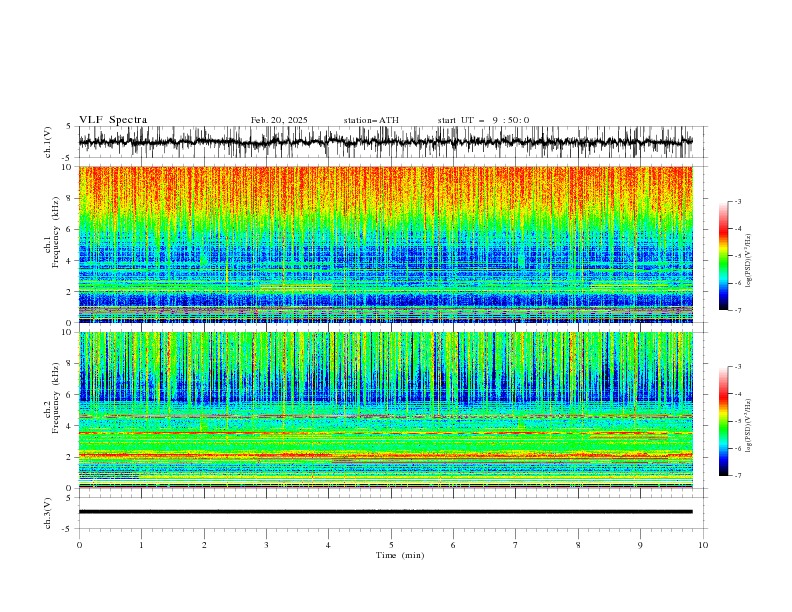Click the 'VLF Spectra' title text
The height and width of the screenshot is (612, 792).
113,120
